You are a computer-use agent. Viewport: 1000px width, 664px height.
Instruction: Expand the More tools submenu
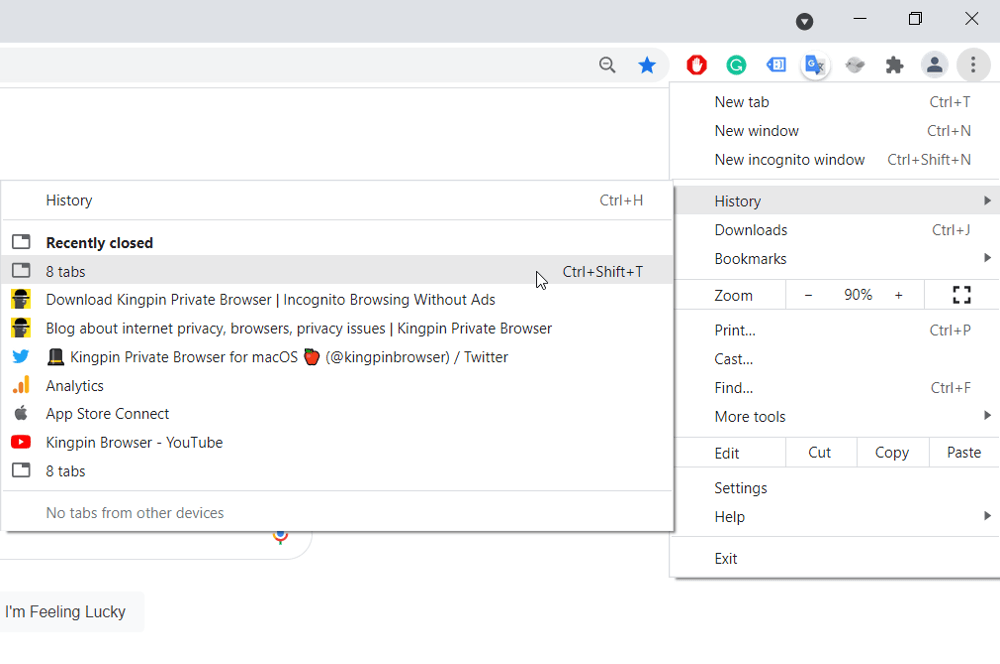tap(750, 416)
